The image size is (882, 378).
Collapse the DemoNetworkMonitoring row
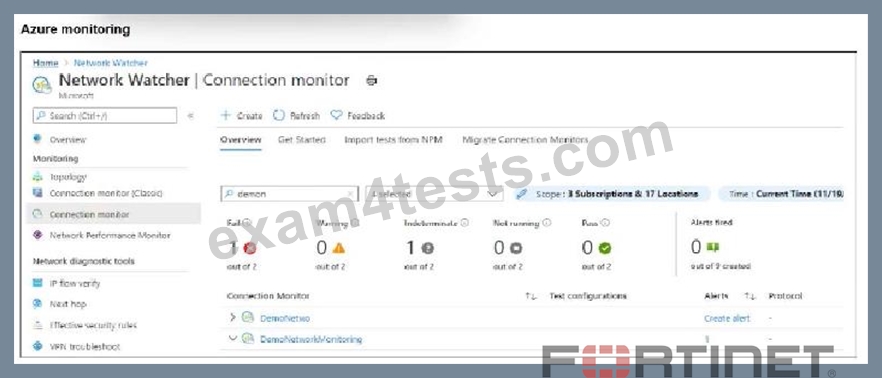click(x=233, y=339)
